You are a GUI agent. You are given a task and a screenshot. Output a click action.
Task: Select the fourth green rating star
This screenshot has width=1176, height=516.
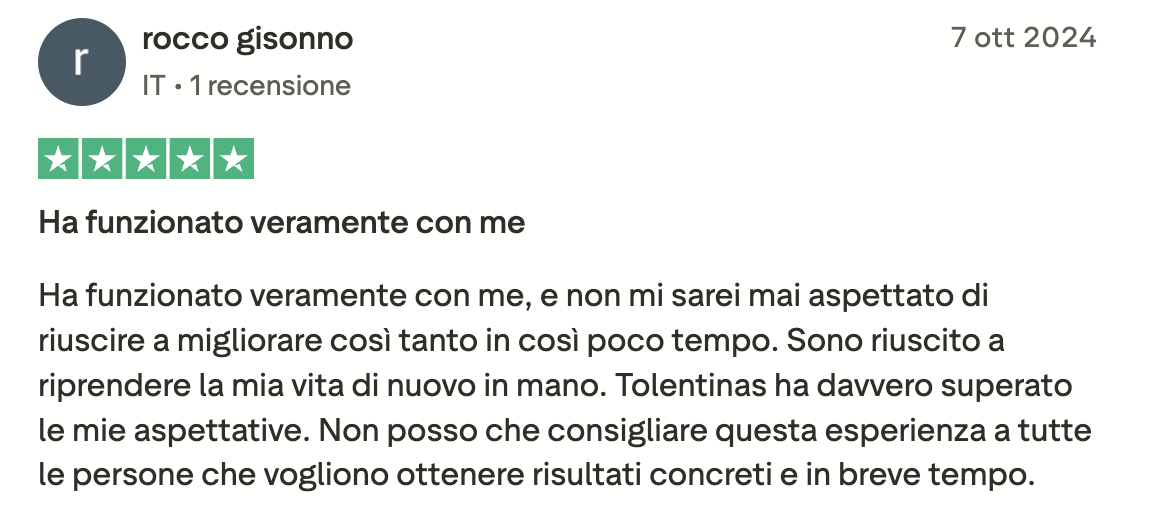point(190,160)
